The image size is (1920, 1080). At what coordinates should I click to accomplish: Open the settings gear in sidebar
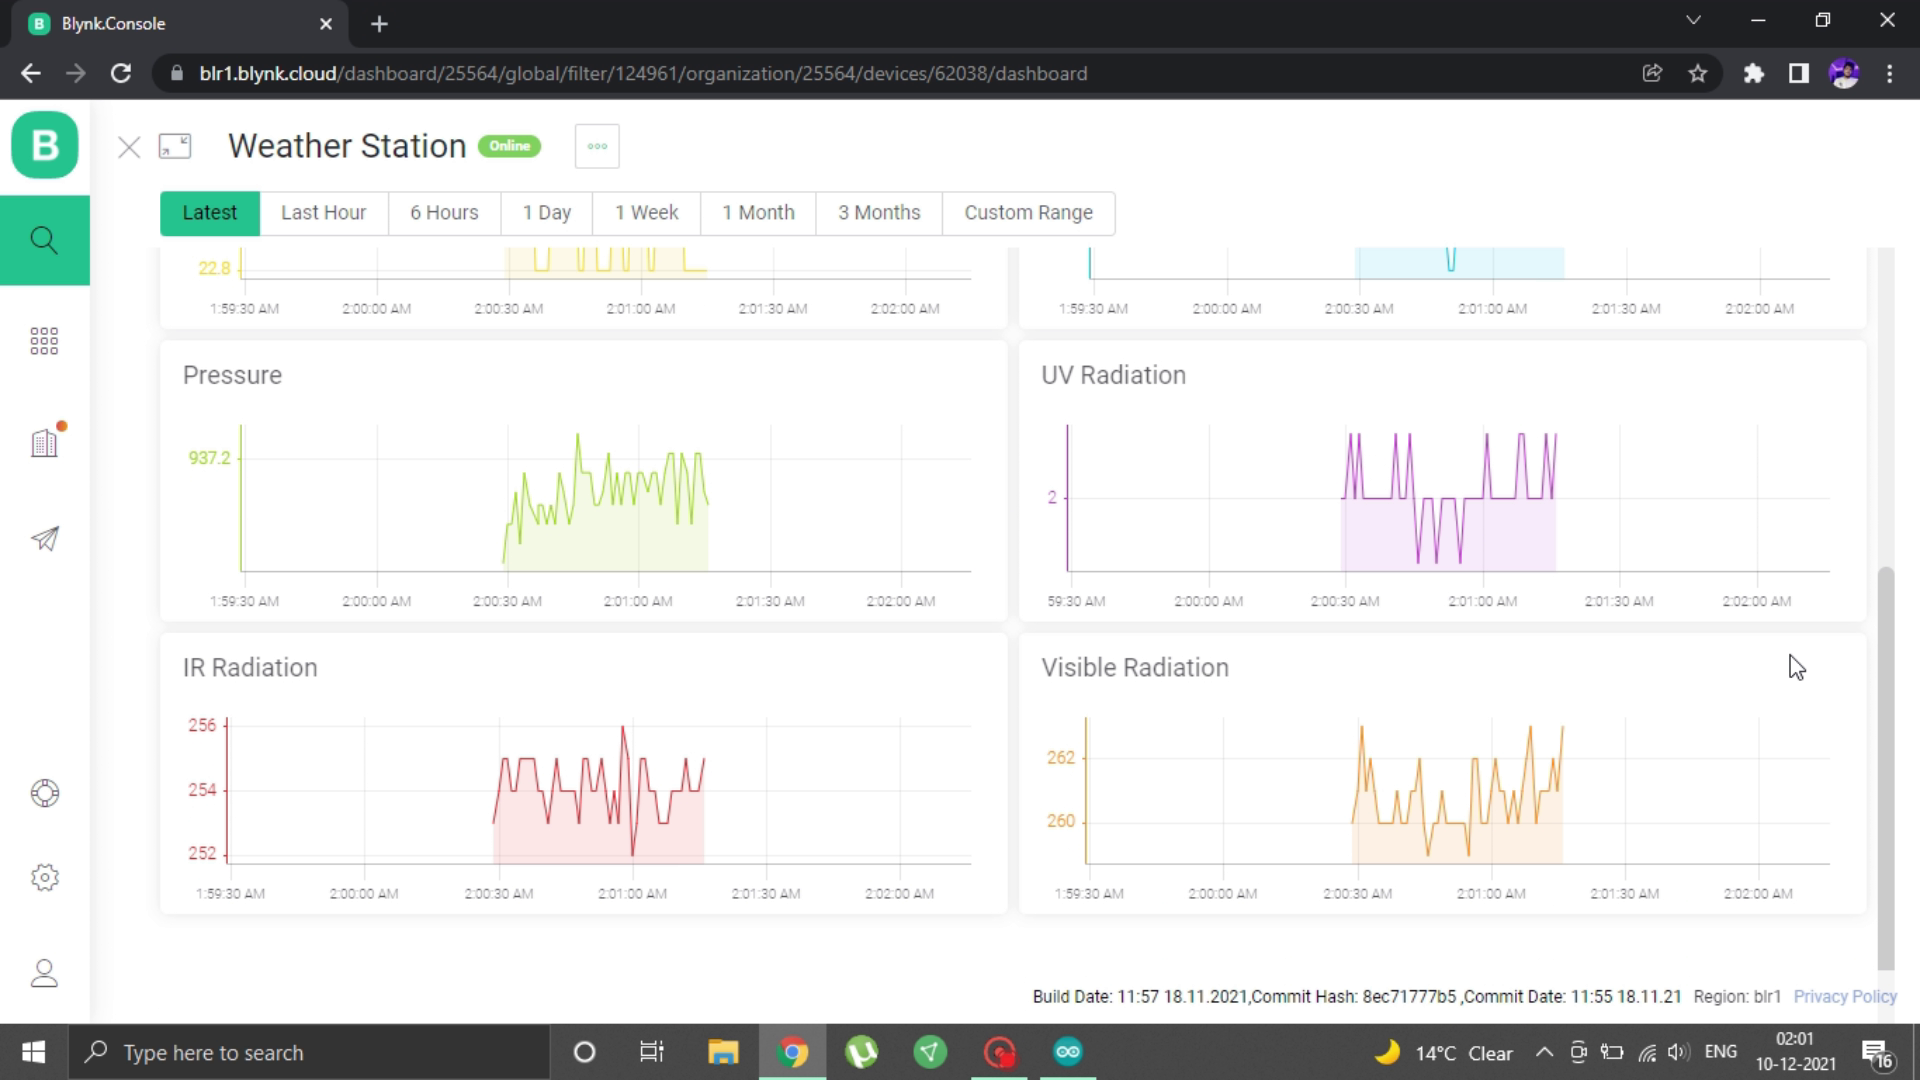click(45, 877)
